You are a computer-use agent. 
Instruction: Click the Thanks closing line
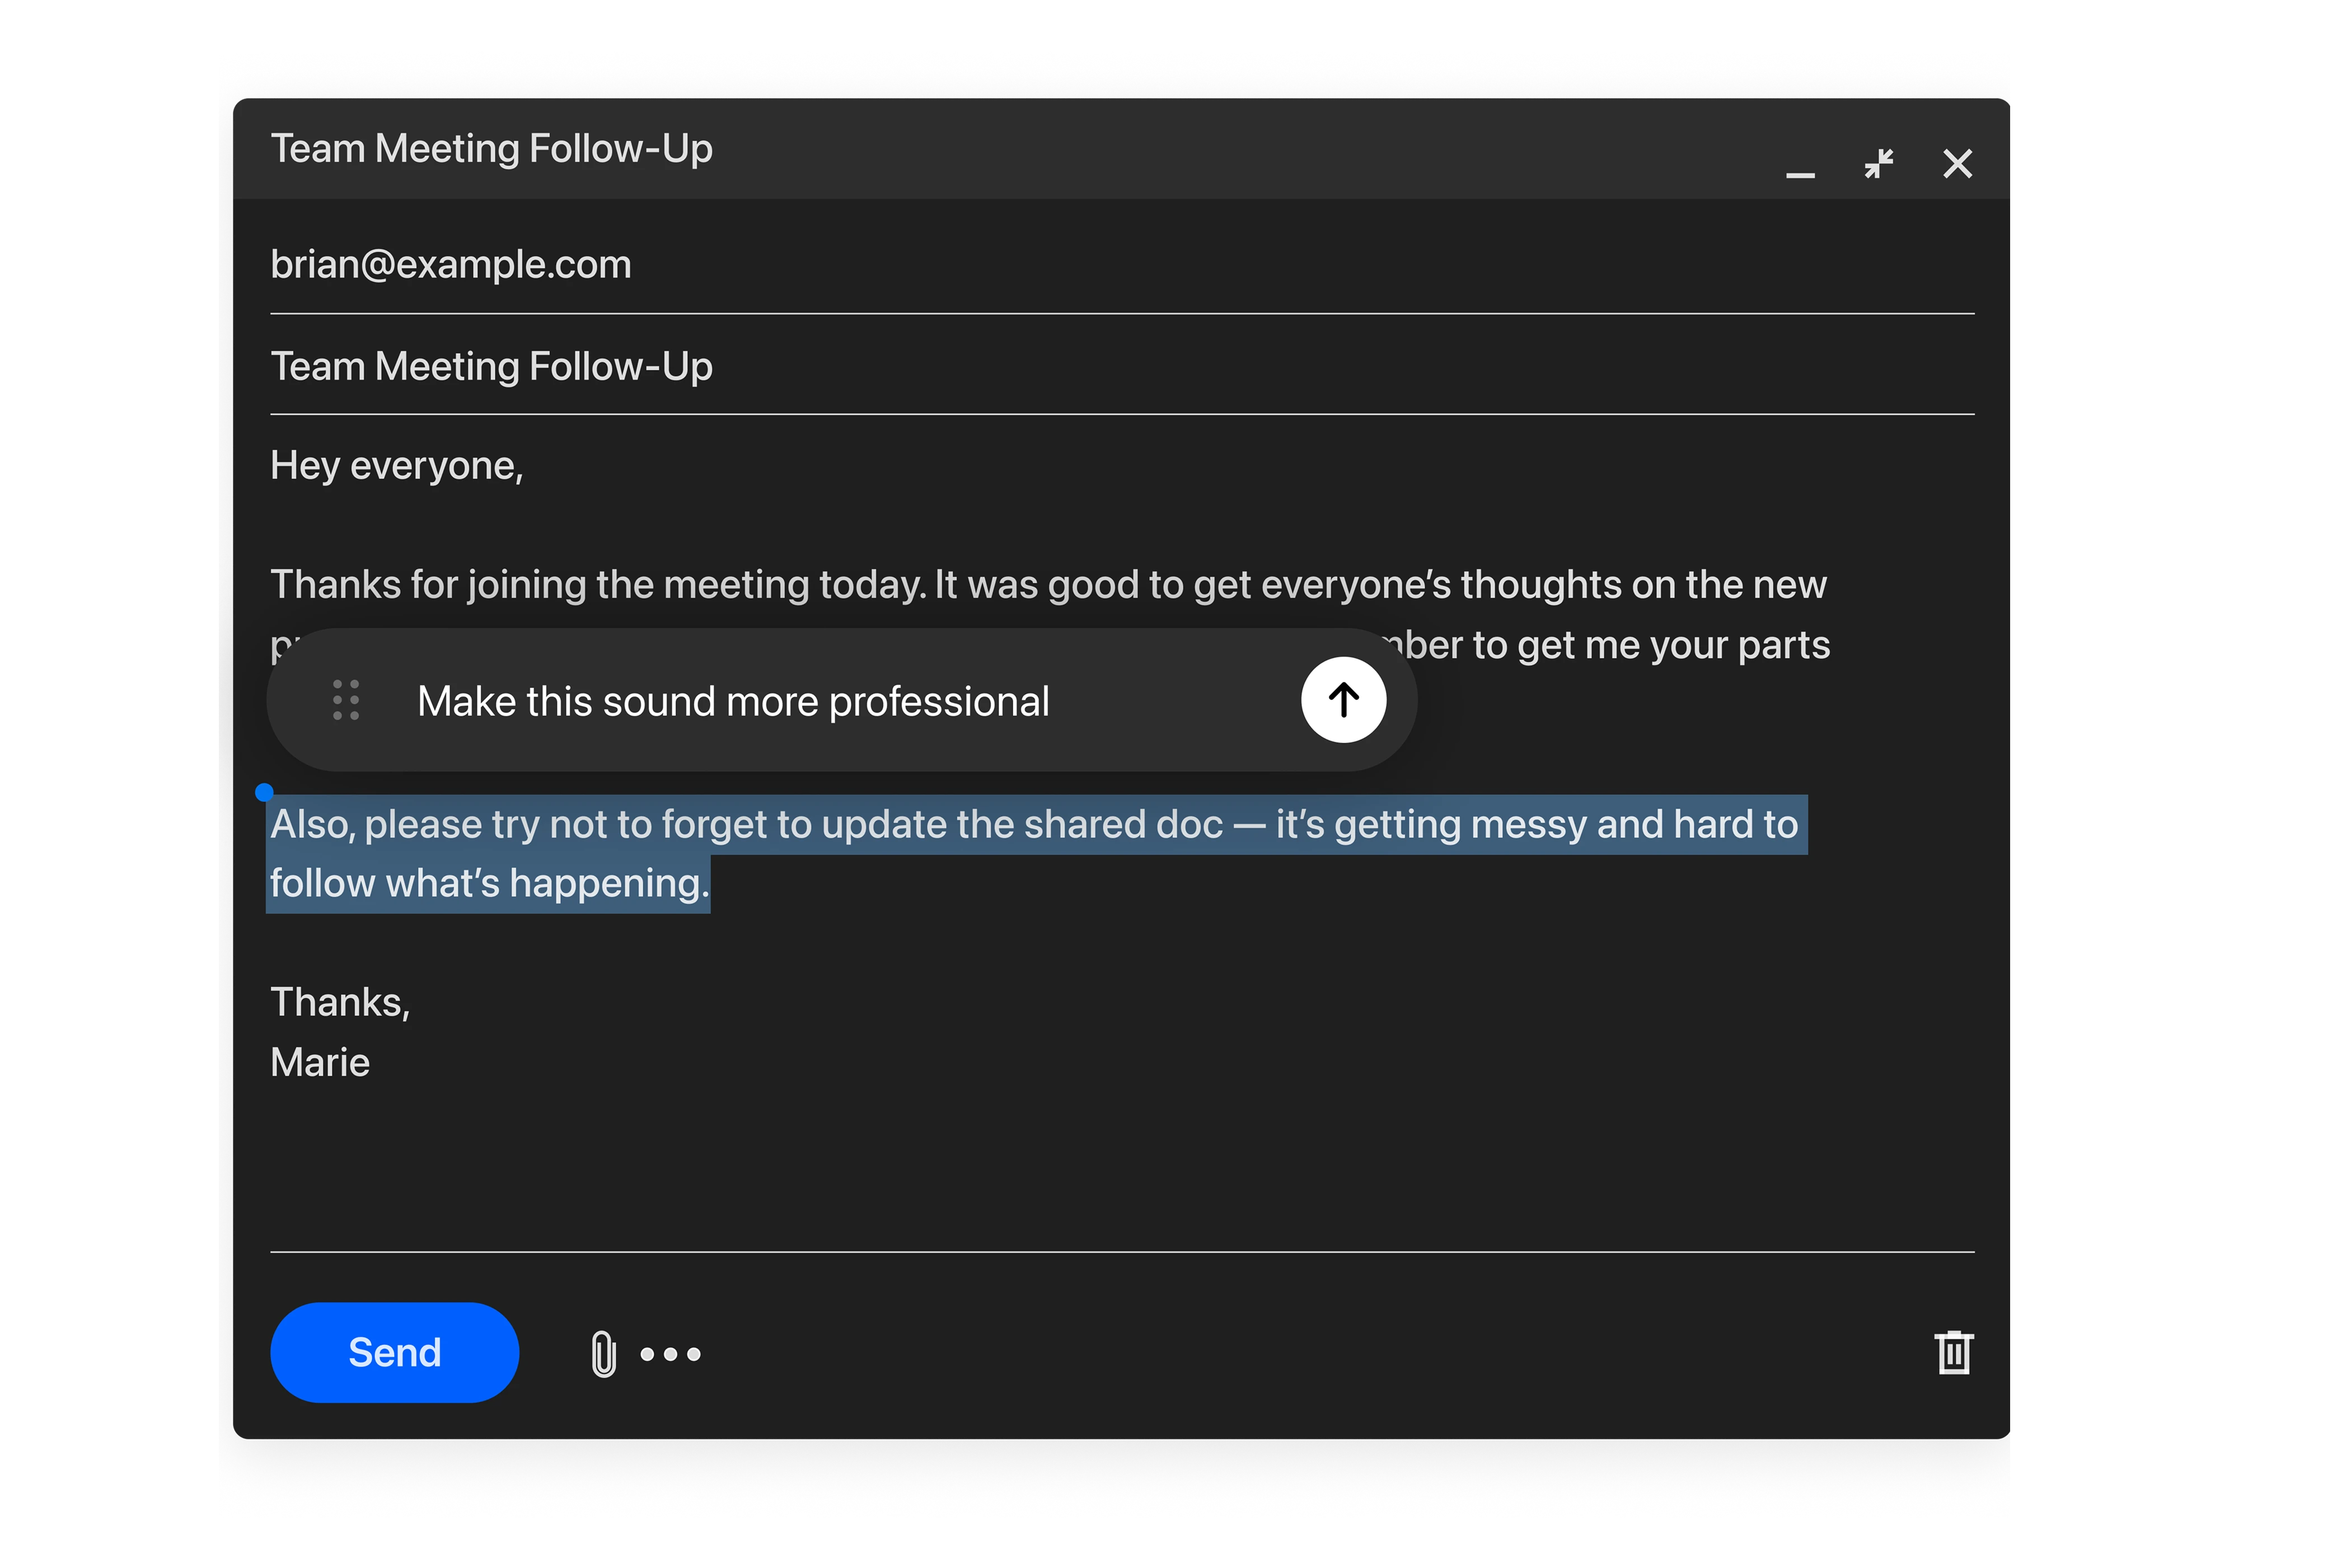[341, 1001]
